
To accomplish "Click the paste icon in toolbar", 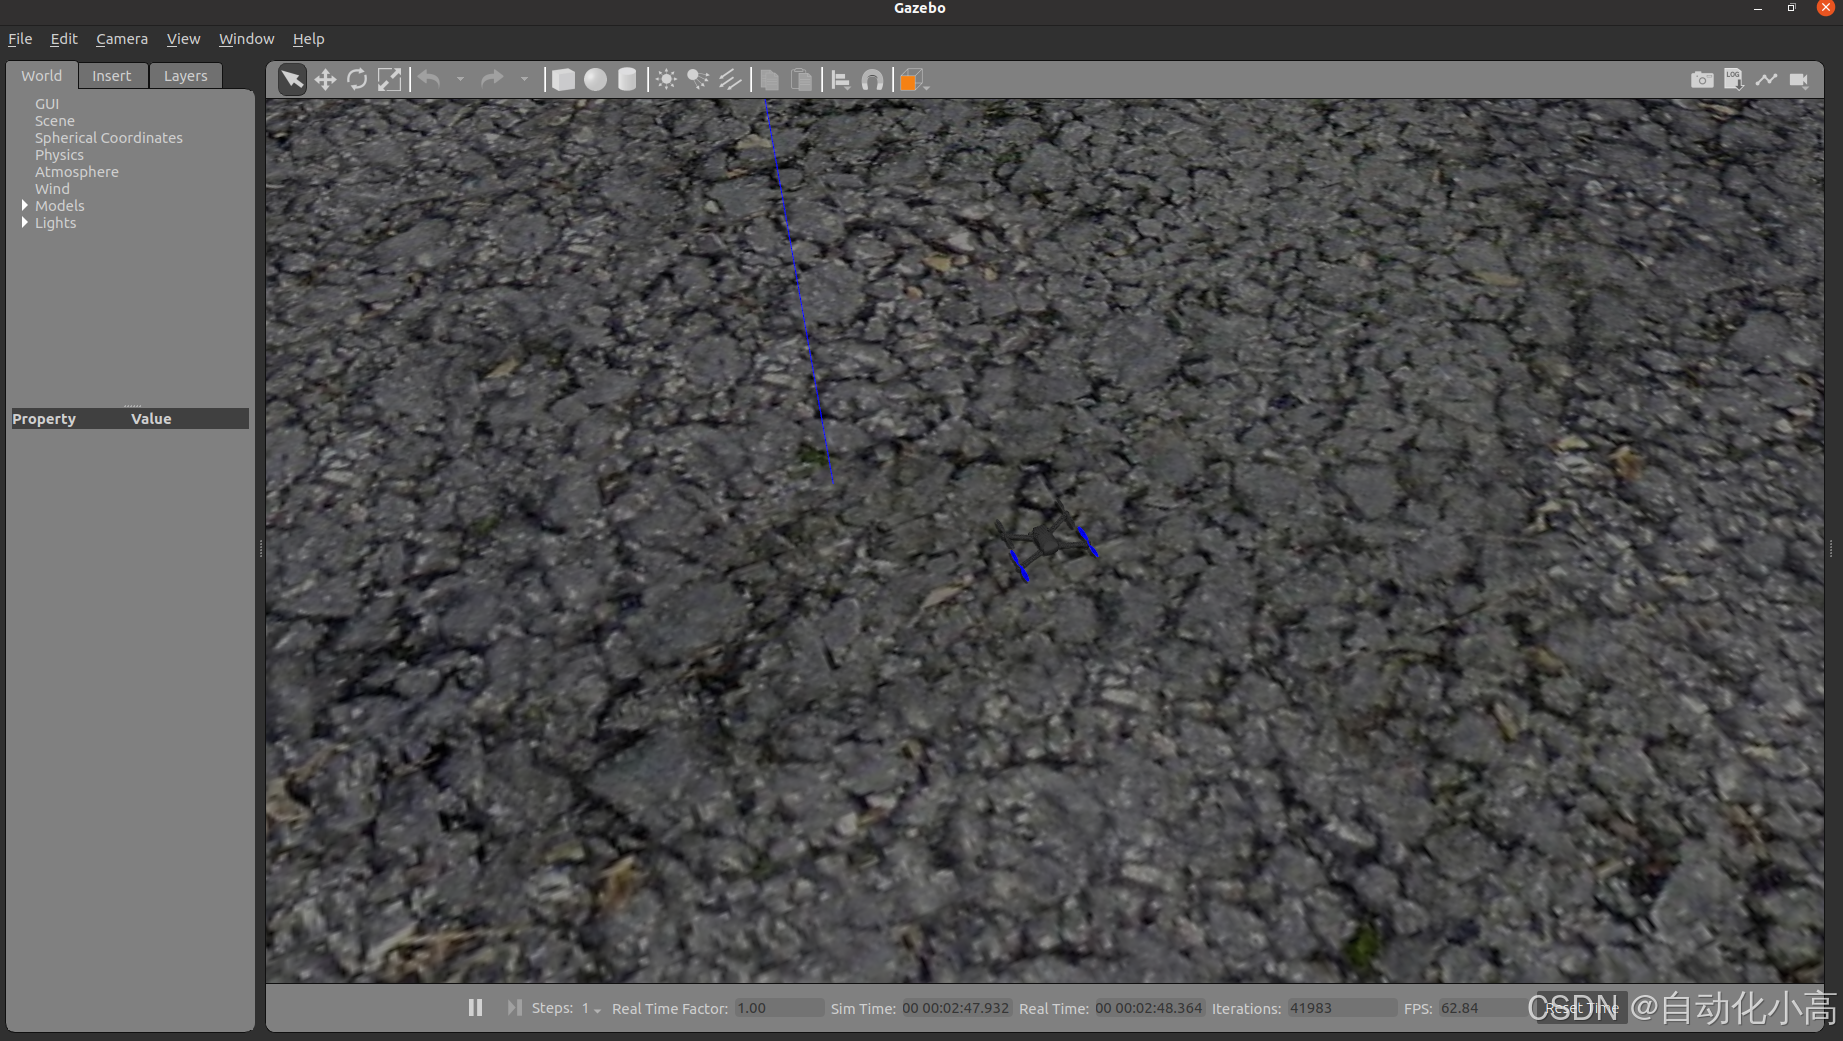I will (x=801, y=80).
